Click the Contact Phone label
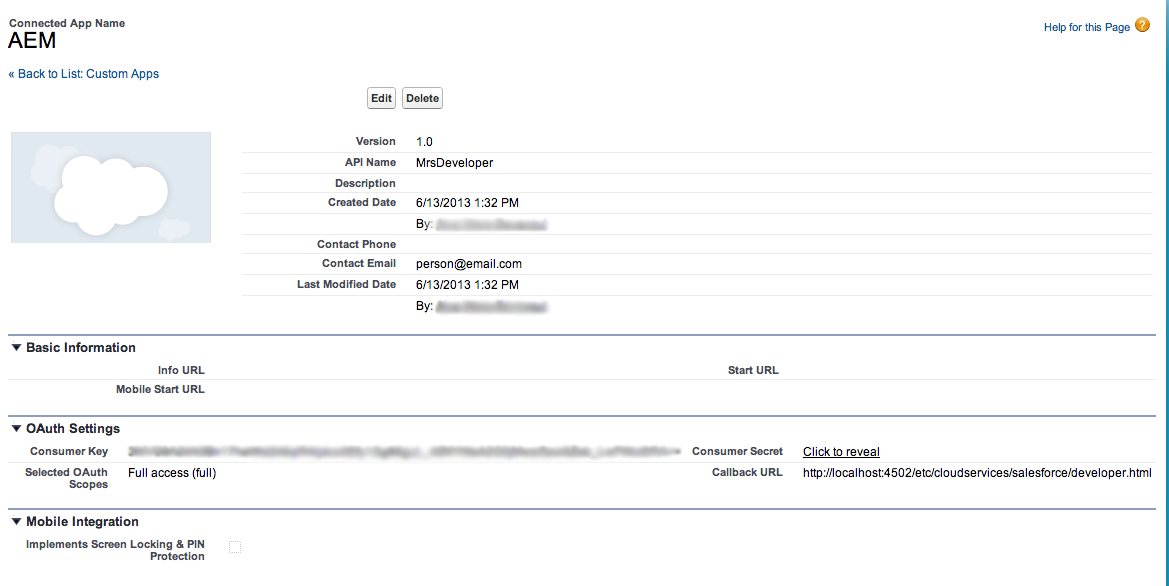 [x=356, y=244]
